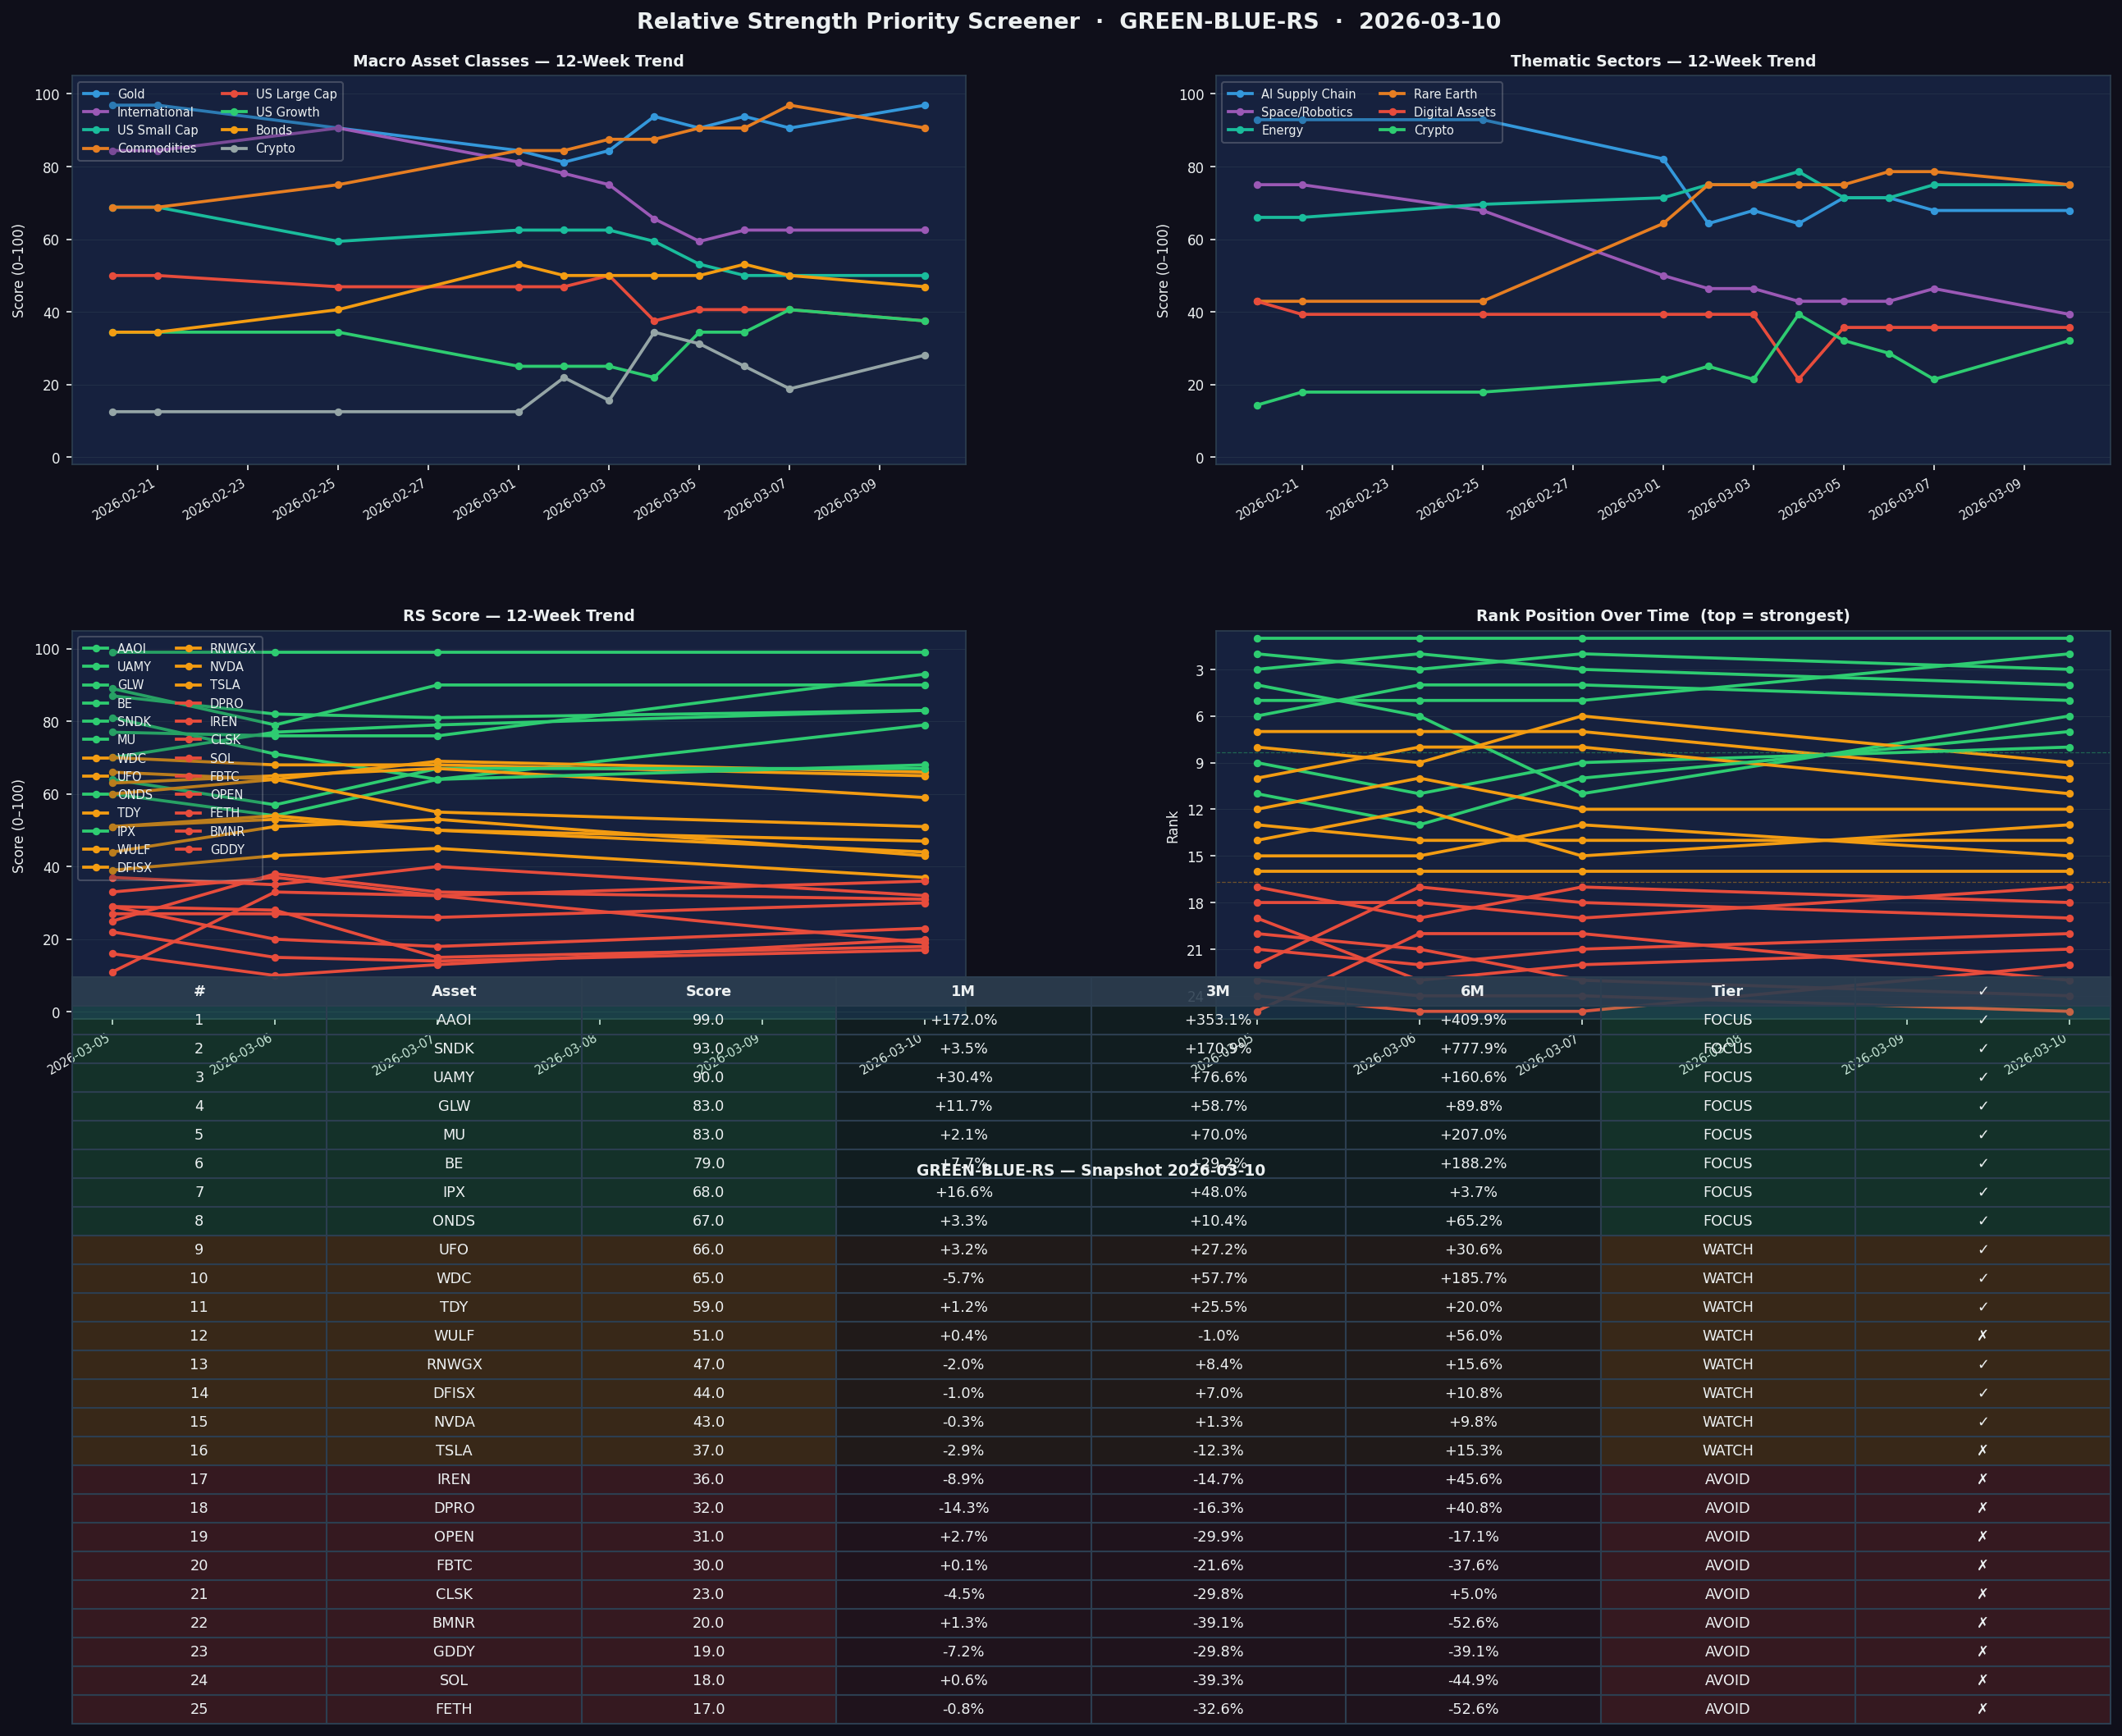Click the AAOI row in the snapshot table
2122x1736 pixels.
click(453, 1020)
